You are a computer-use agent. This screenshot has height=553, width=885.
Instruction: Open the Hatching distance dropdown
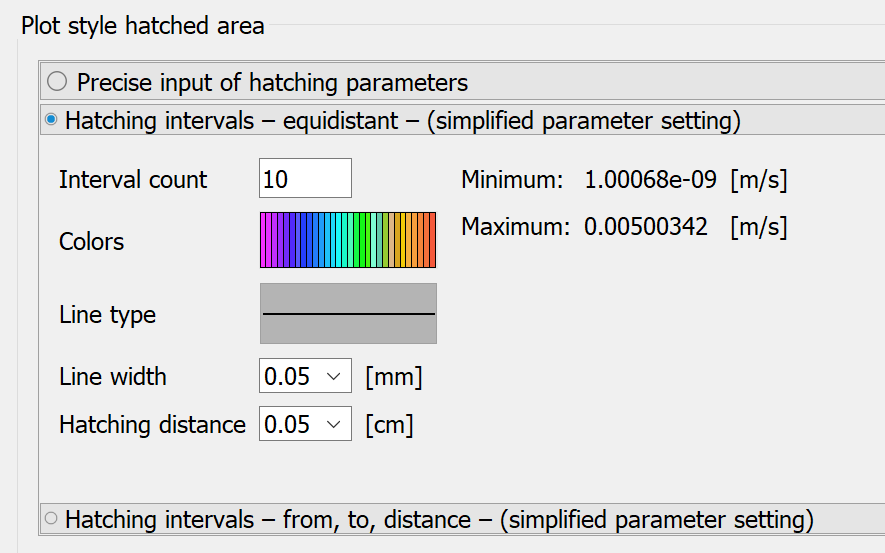304,424
